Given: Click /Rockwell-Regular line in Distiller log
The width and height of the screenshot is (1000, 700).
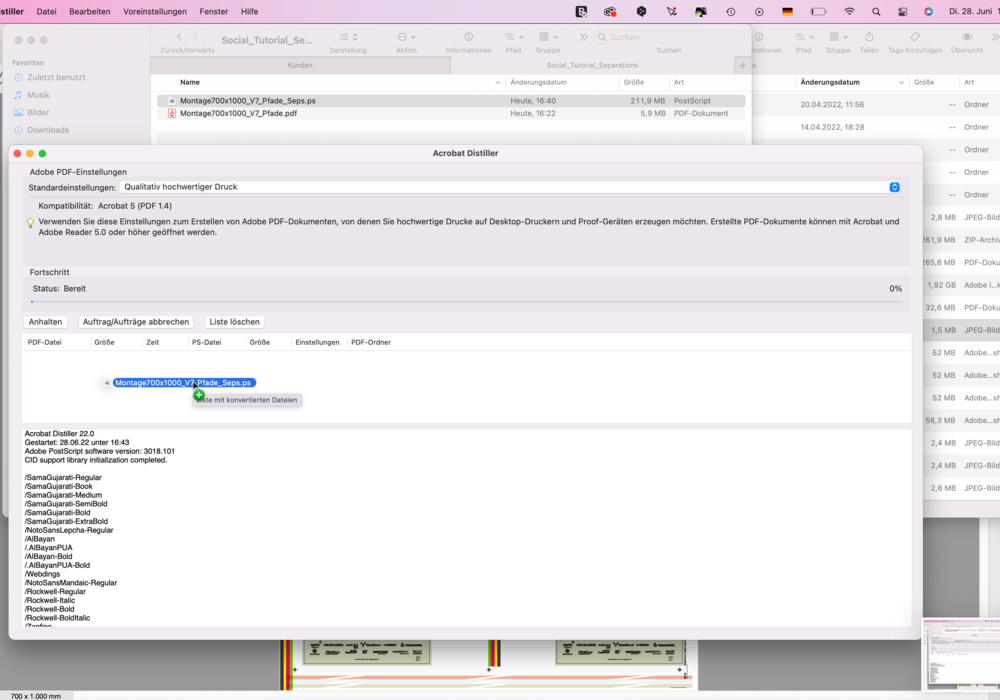Looking at the screenshot, I should click(55, 592).
